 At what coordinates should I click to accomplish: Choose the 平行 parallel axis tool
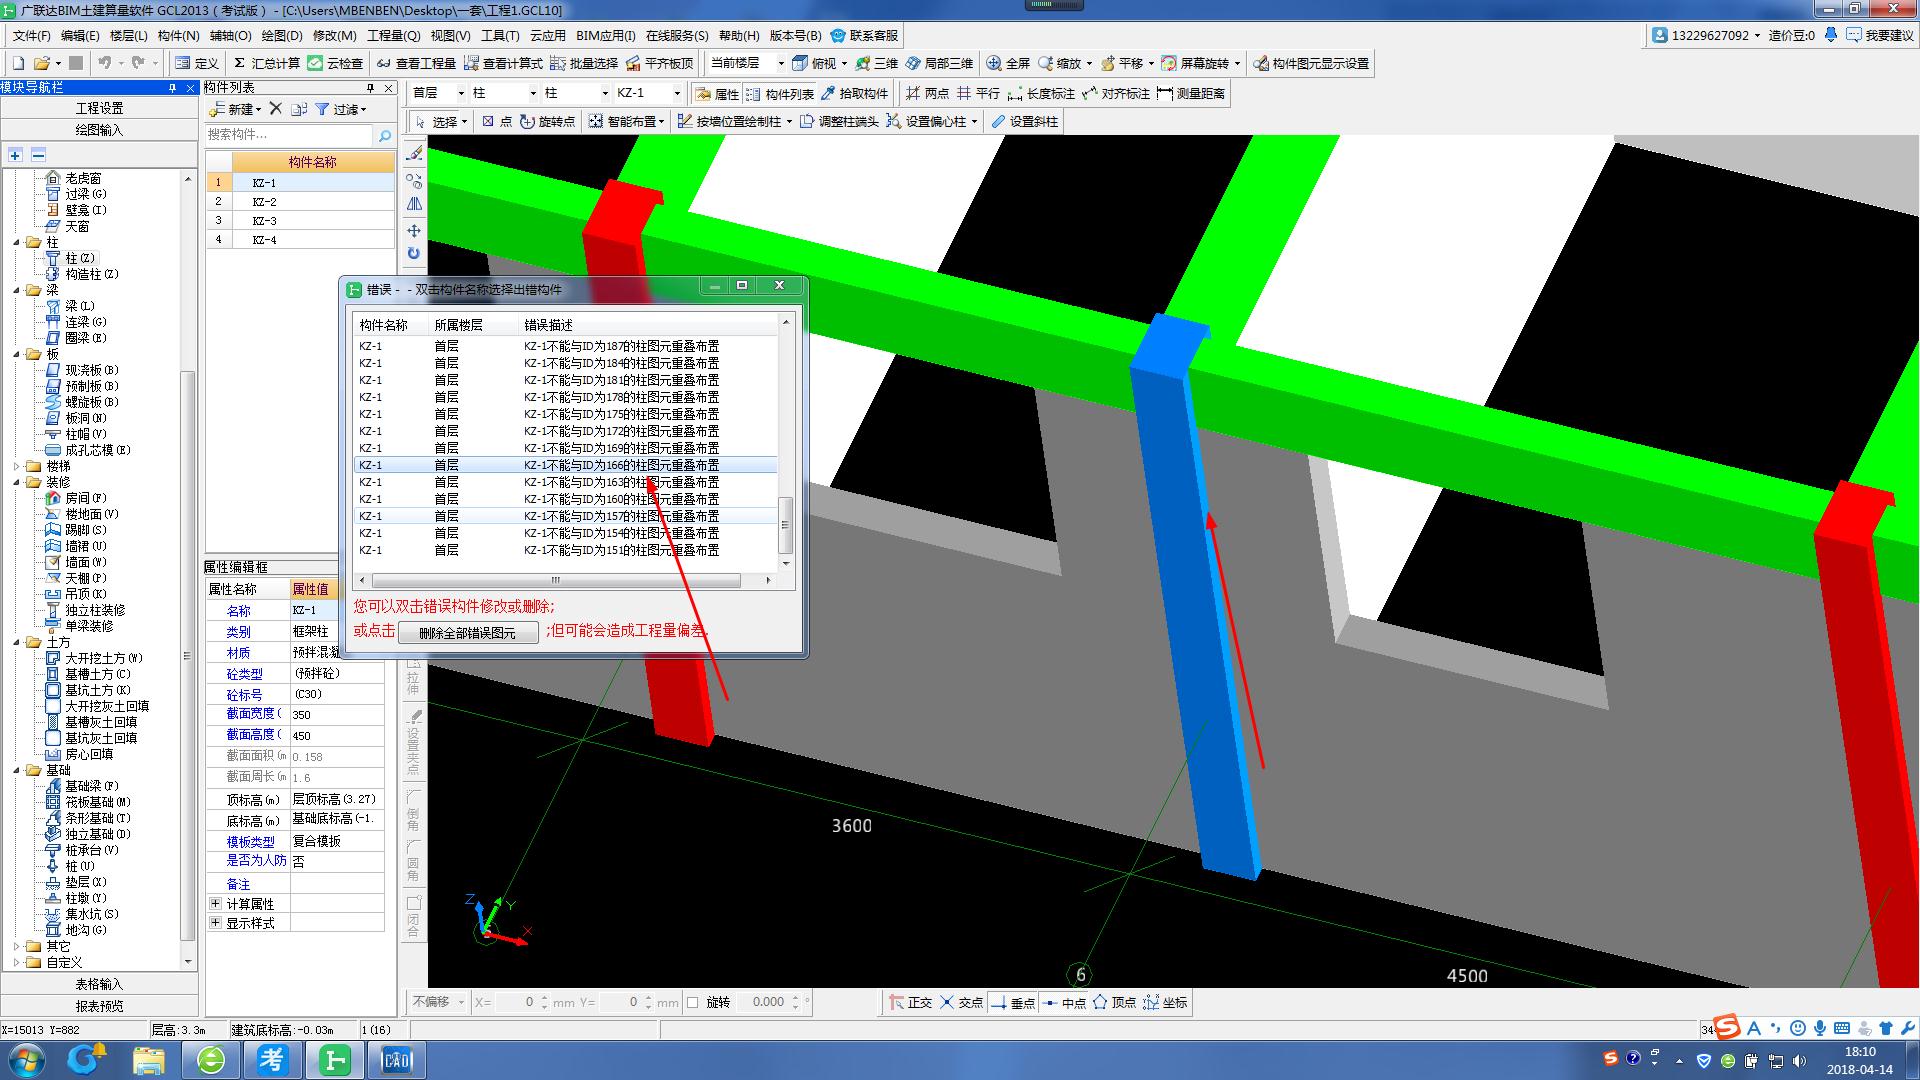point(978,93)
